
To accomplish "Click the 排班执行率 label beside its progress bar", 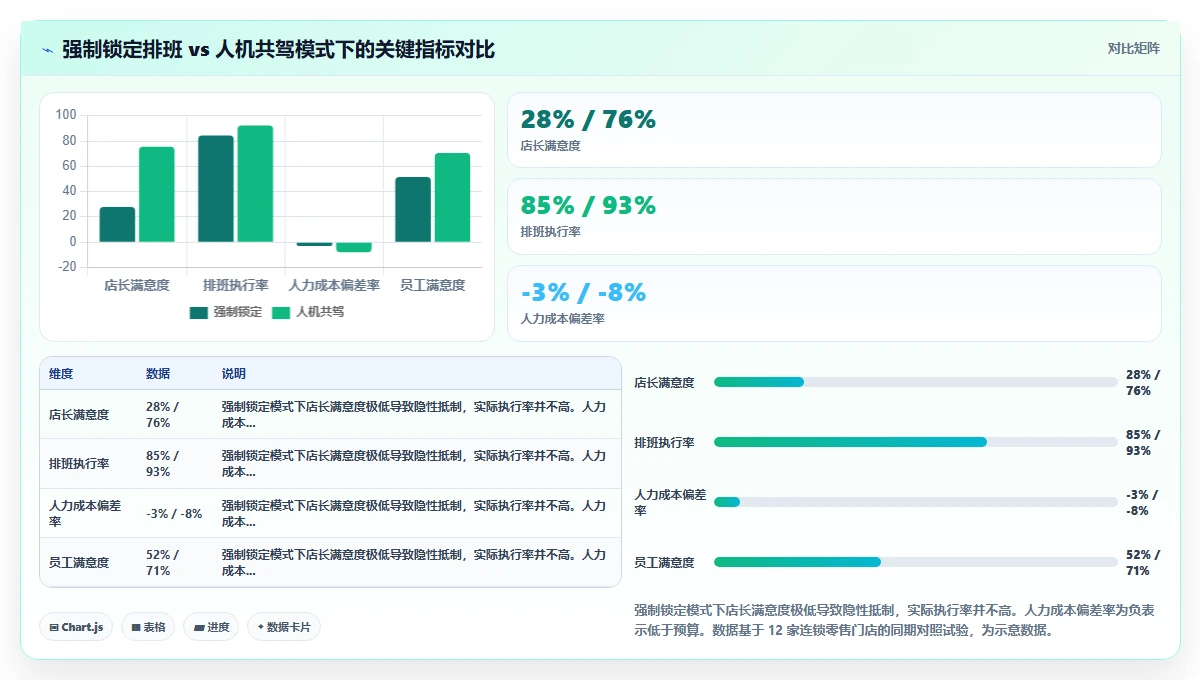I will [x=664, y=443].
